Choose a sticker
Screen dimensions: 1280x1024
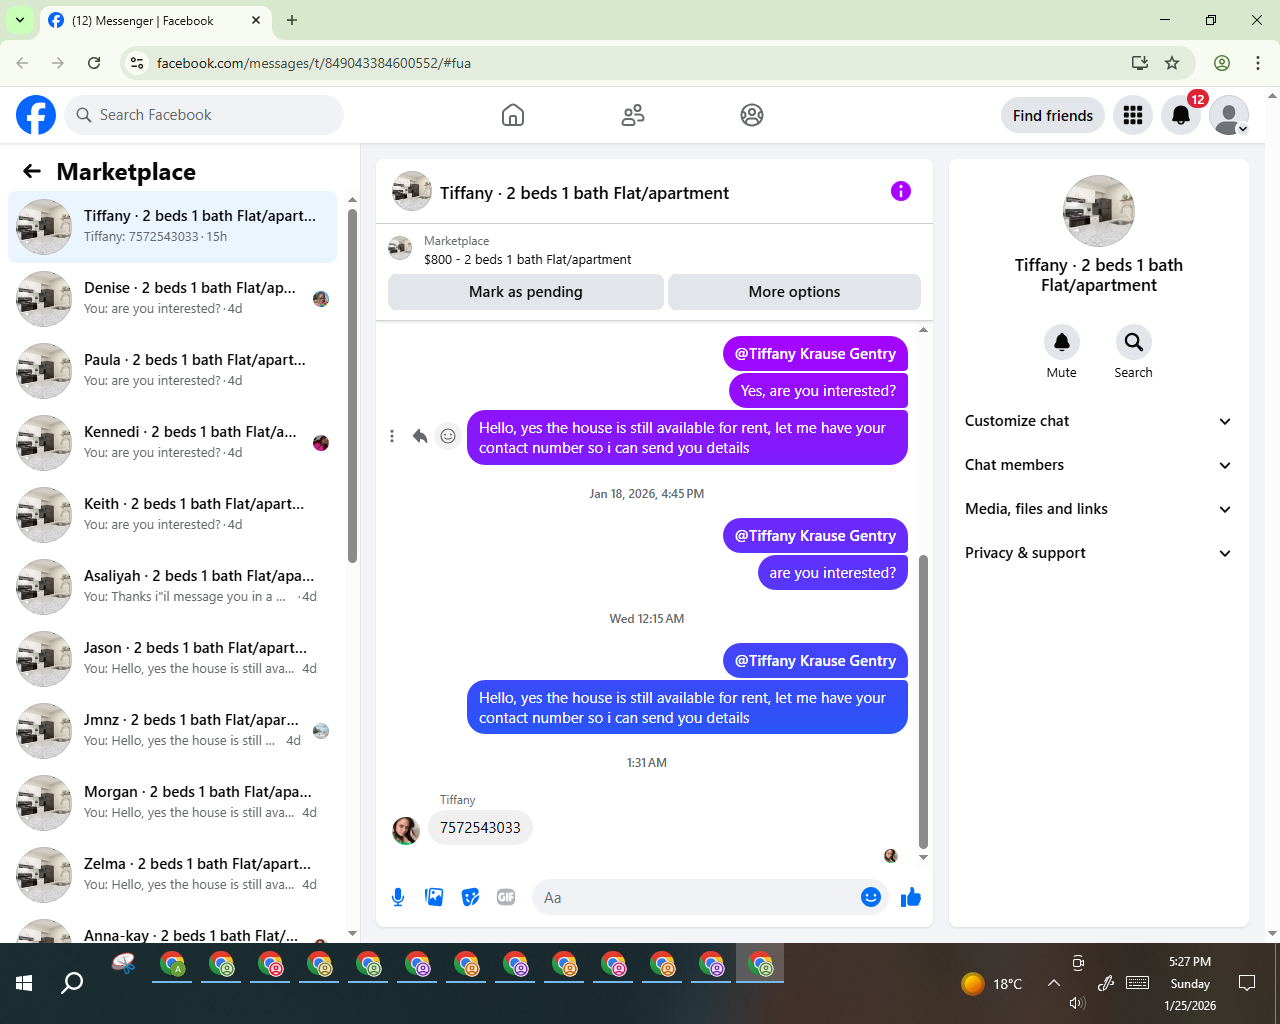click(x=470, y=897)
